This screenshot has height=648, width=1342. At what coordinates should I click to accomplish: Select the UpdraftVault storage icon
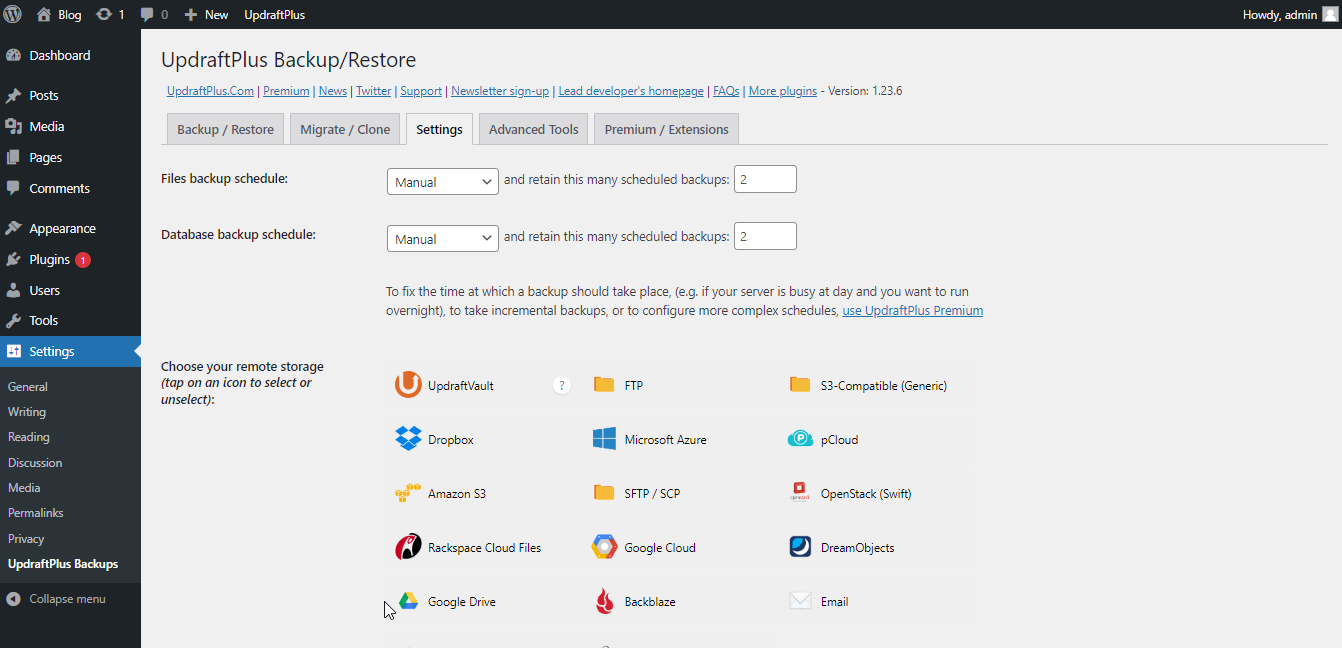408,385
